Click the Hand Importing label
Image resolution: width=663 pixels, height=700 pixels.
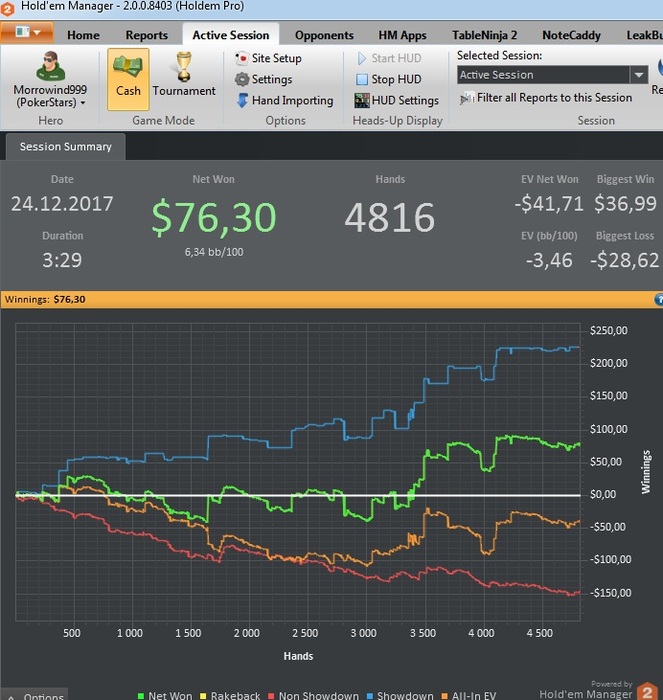coord(292,100)
